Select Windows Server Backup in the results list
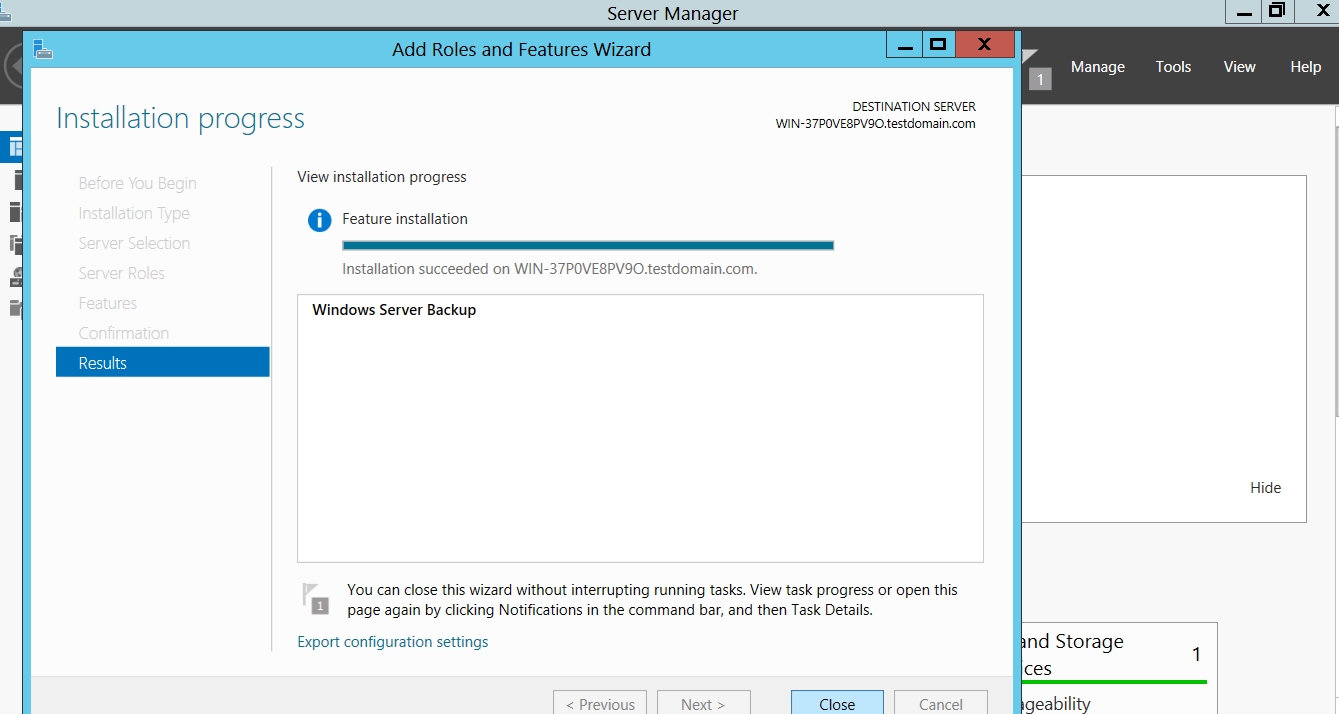 click(x=394, y=310)
